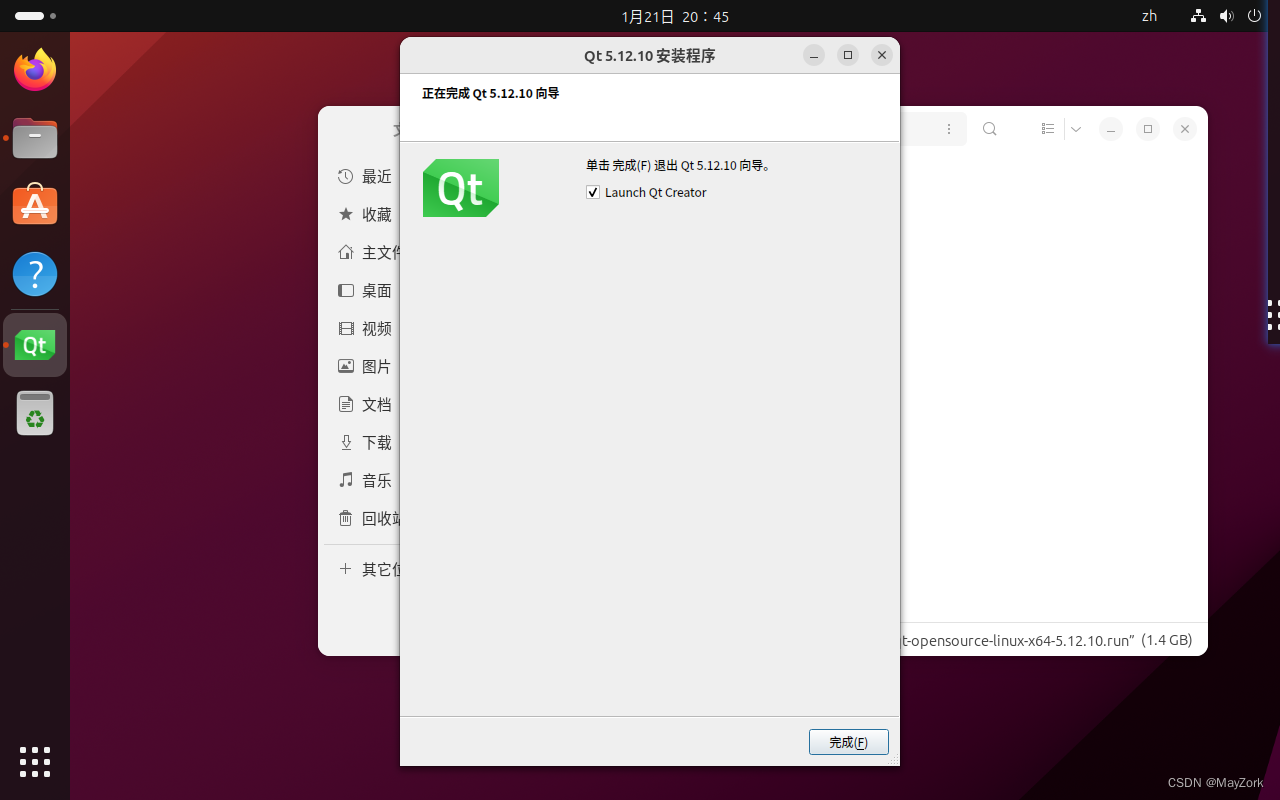Image resolution: width=1280 pixels, height=800 pixels.
Task: Open the clock showing 1月21日 20:45
Action: click(675, 16)
